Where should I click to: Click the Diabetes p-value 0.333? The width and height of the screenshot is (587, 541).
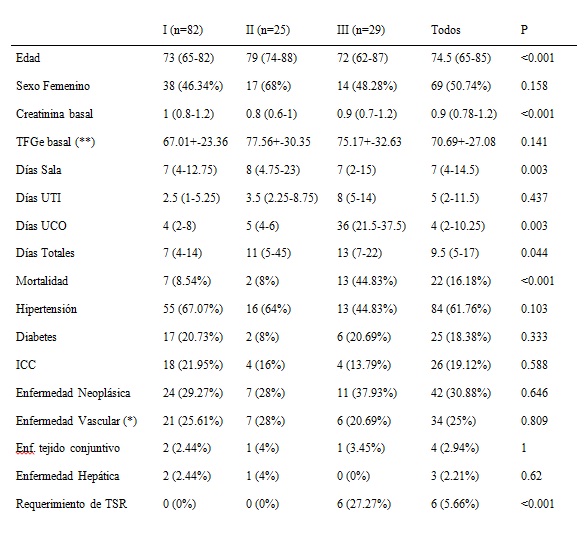[x=534, y=337]
